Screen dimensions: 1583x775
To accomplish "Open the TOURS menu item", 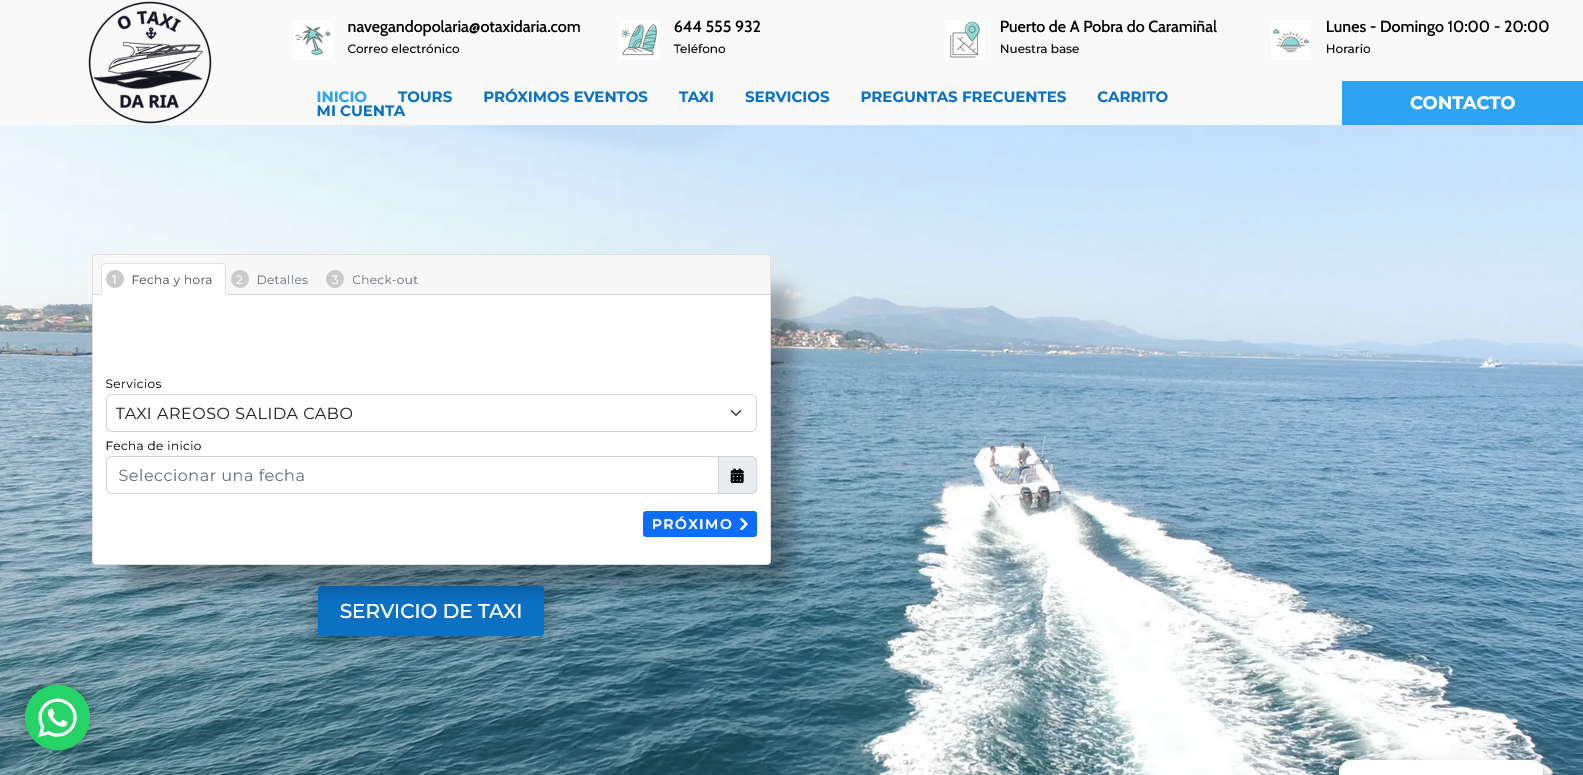I will point(425,96).
